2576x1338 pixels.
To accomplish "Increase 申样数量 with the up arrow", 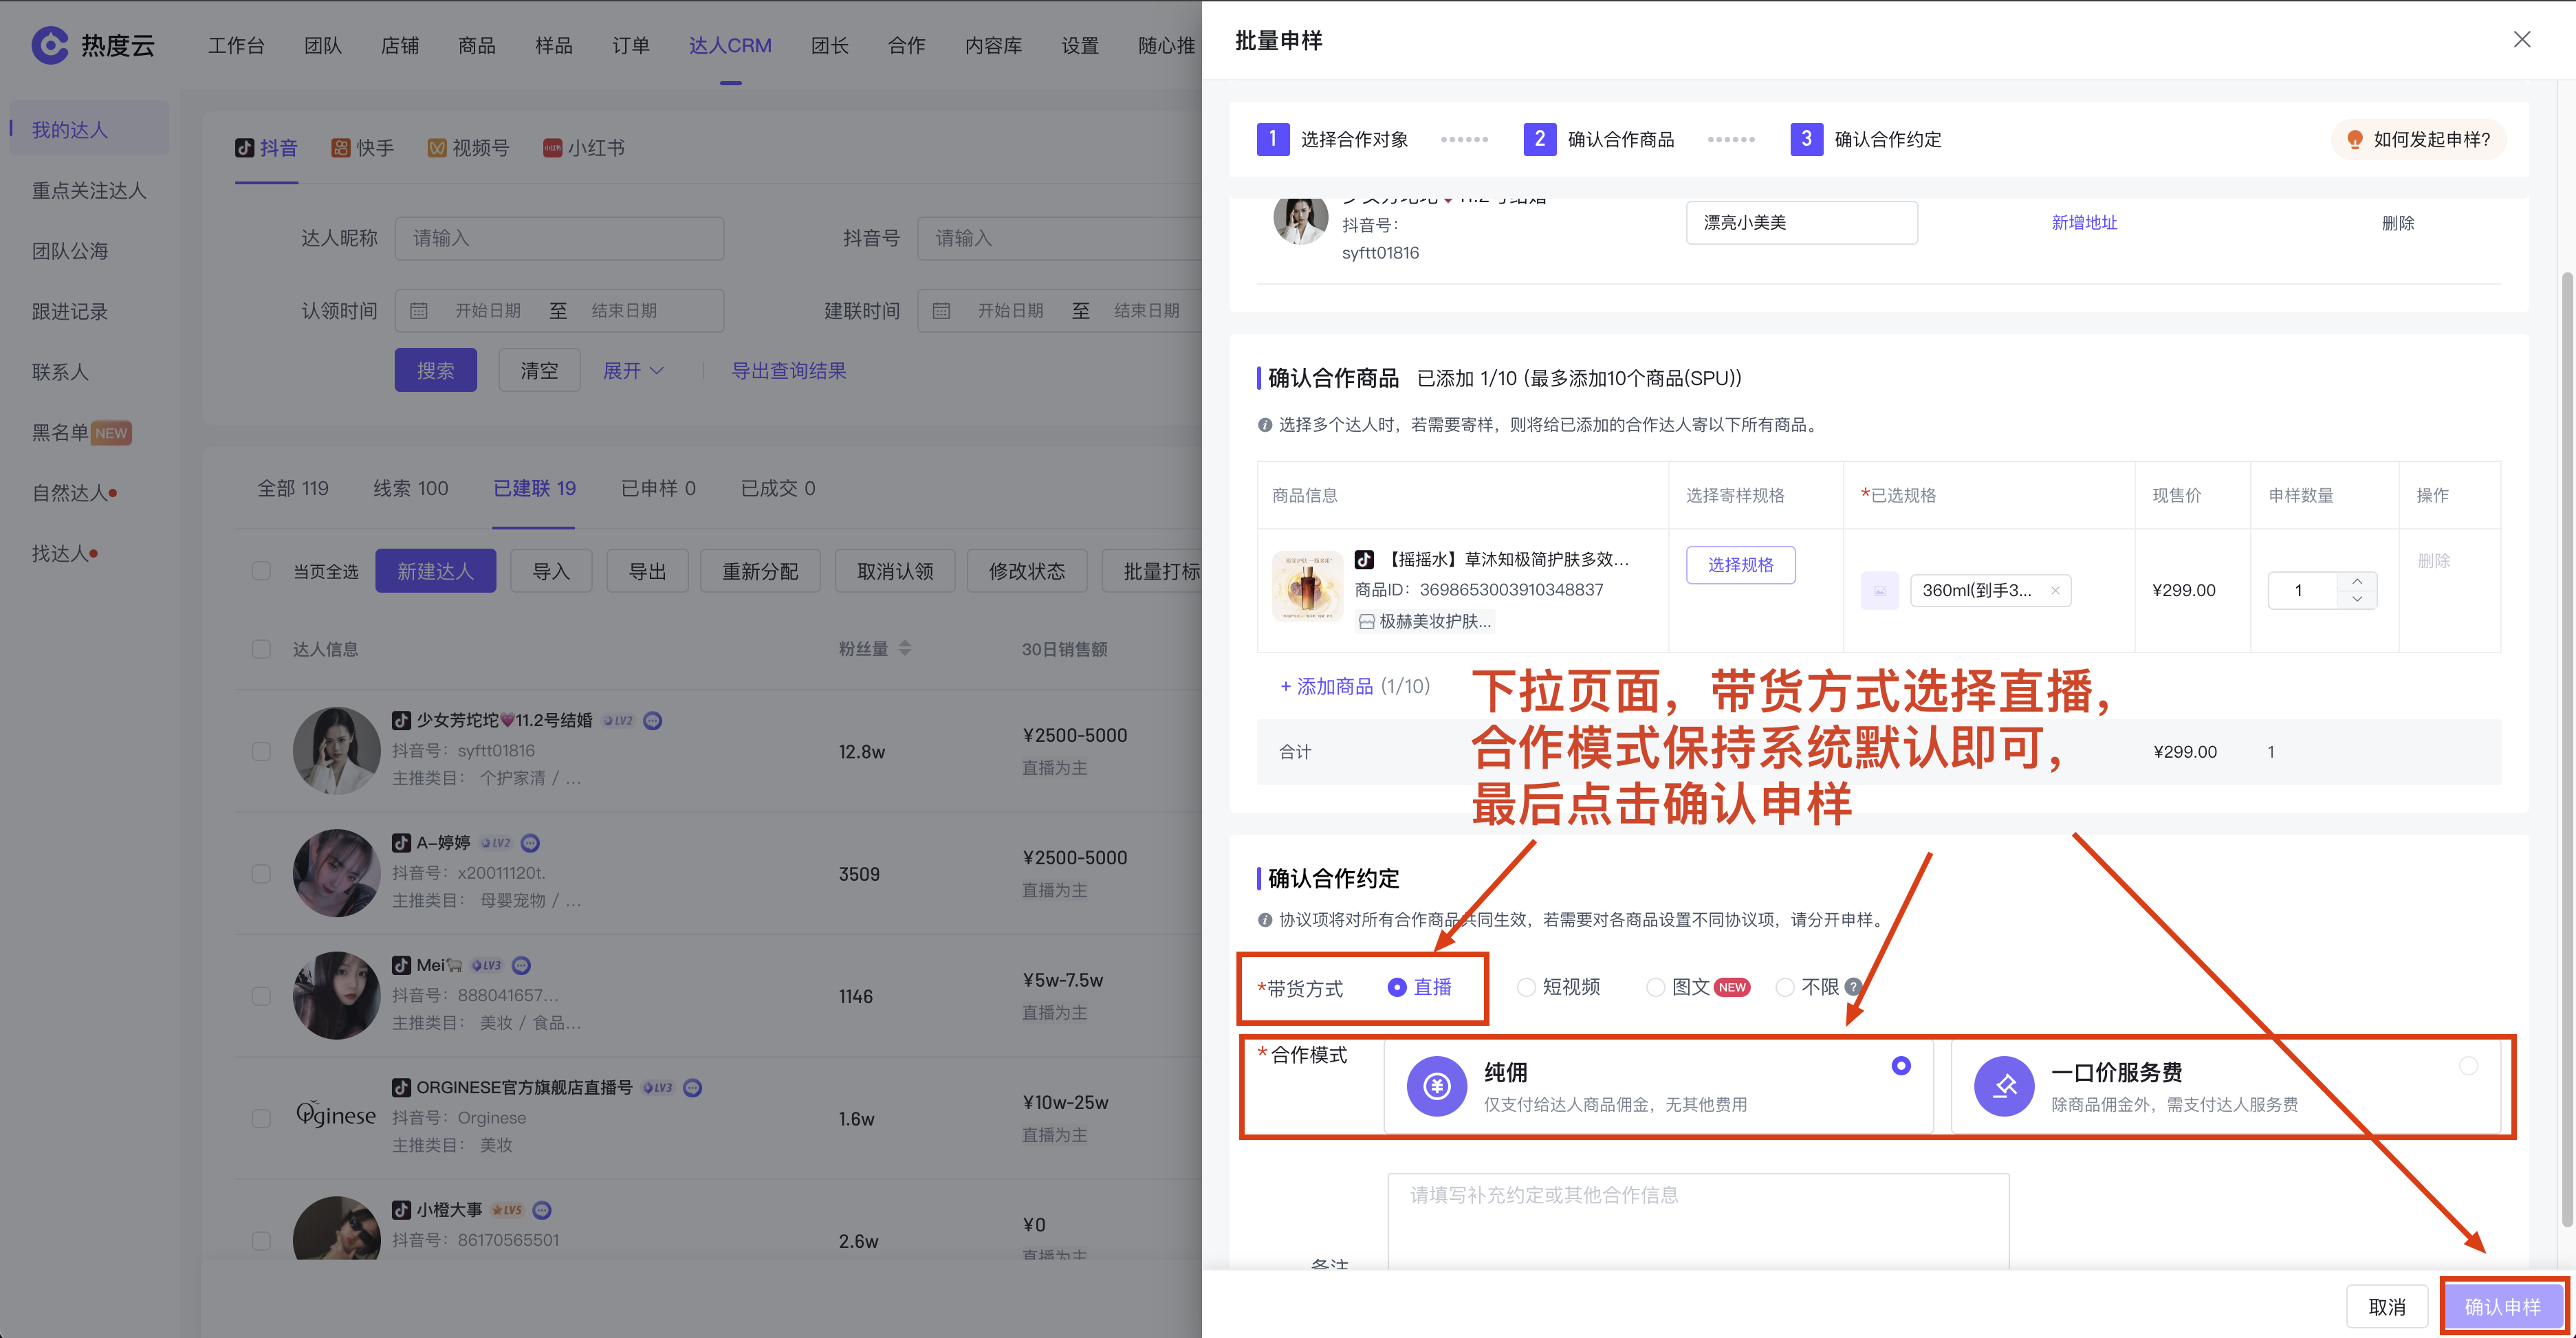I will click(2357, 581).
